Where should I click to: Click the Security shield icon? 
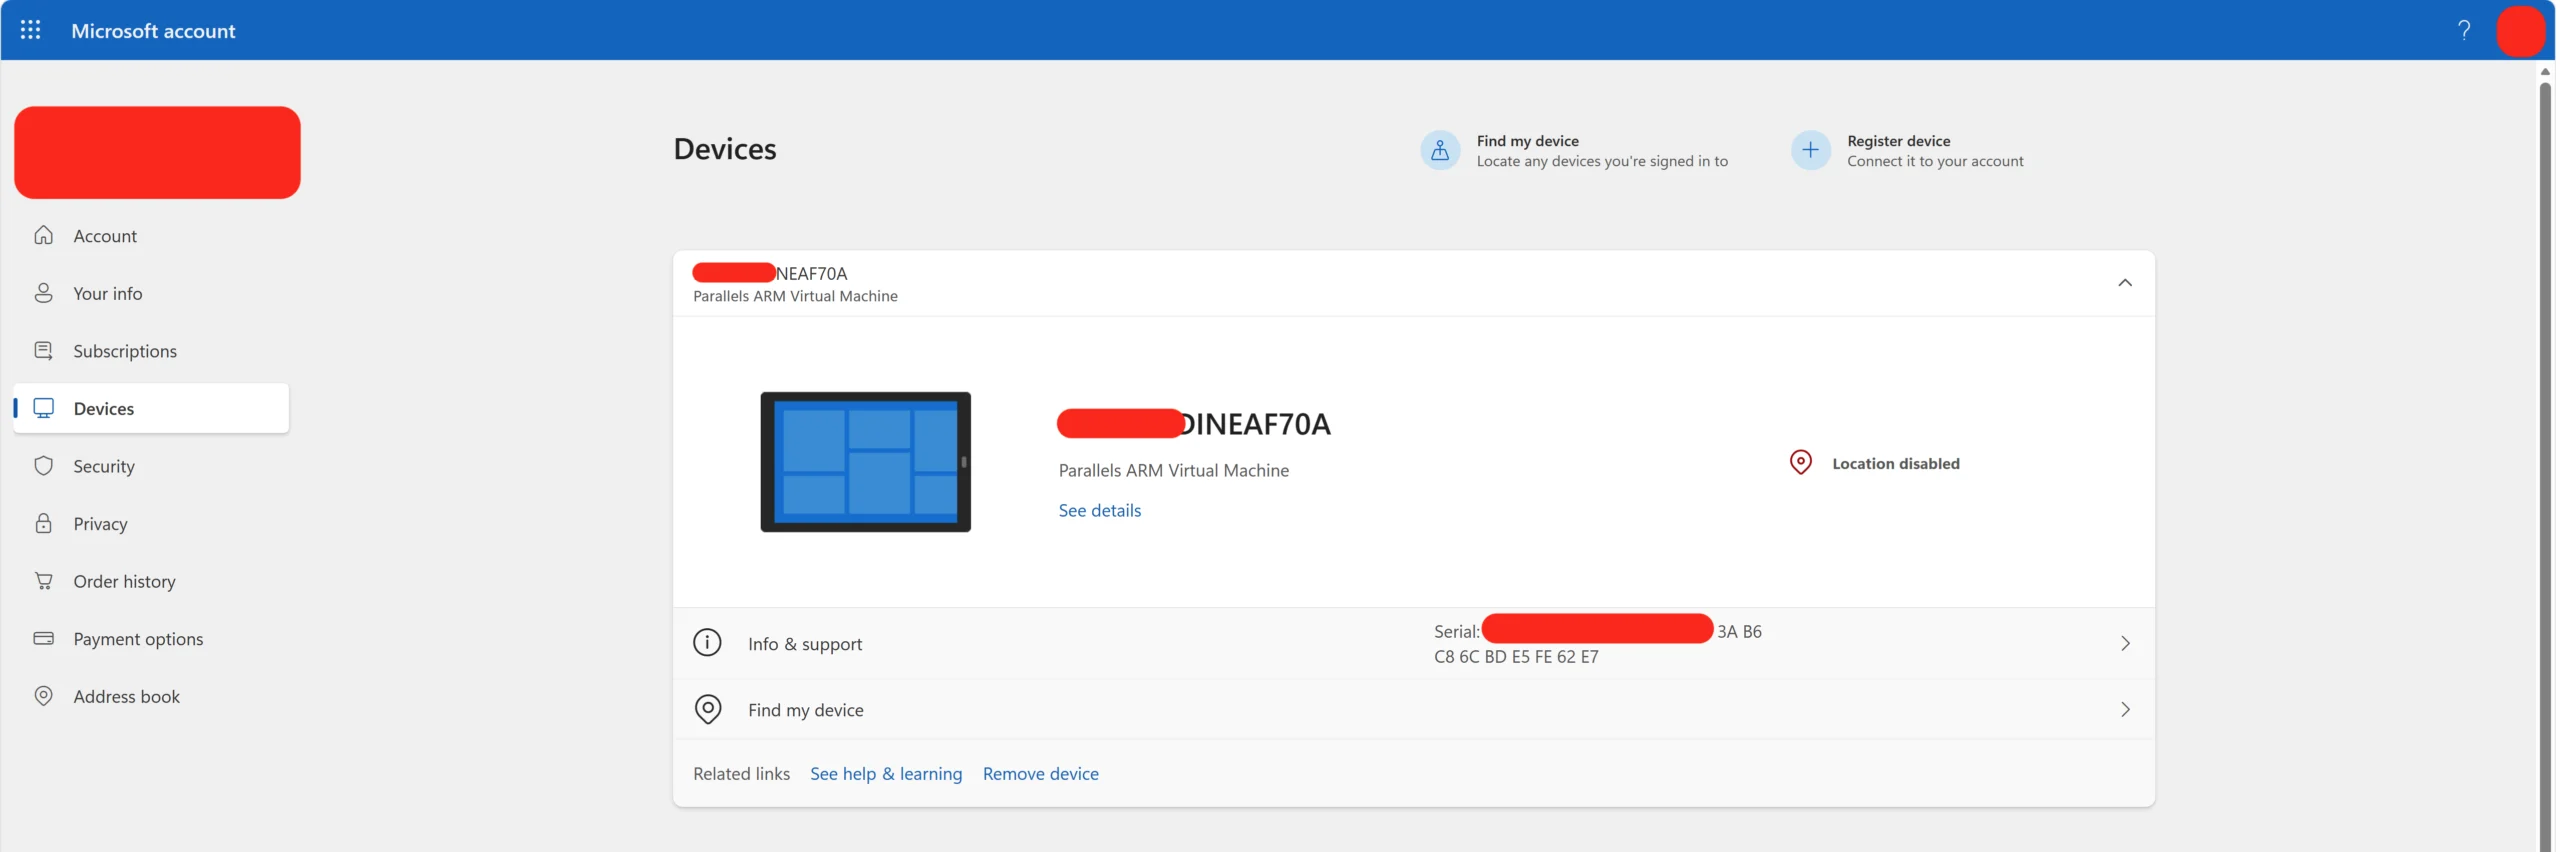tap(44, 466)
